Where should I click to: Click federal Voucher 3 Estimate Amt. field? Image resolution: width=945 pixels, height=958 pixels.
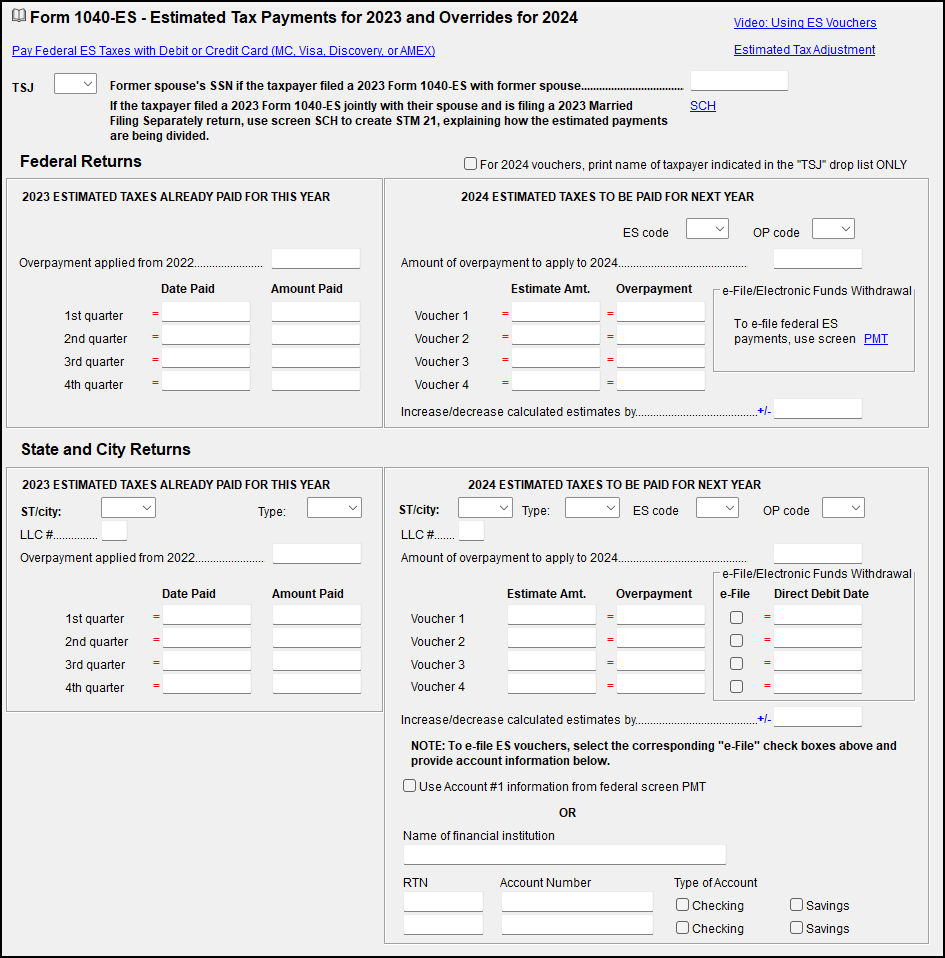tap(556, 358)
